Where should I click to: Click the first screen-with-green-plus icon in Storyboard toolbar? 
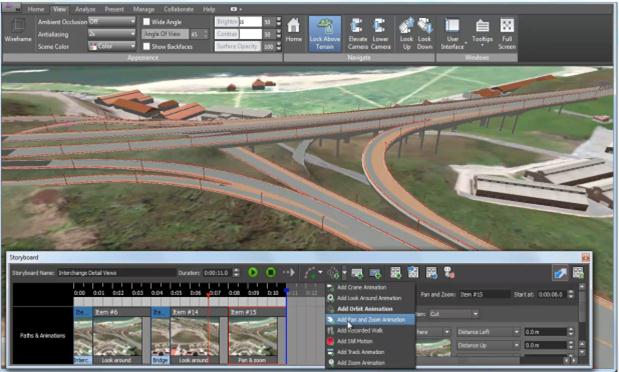[357, 273]
